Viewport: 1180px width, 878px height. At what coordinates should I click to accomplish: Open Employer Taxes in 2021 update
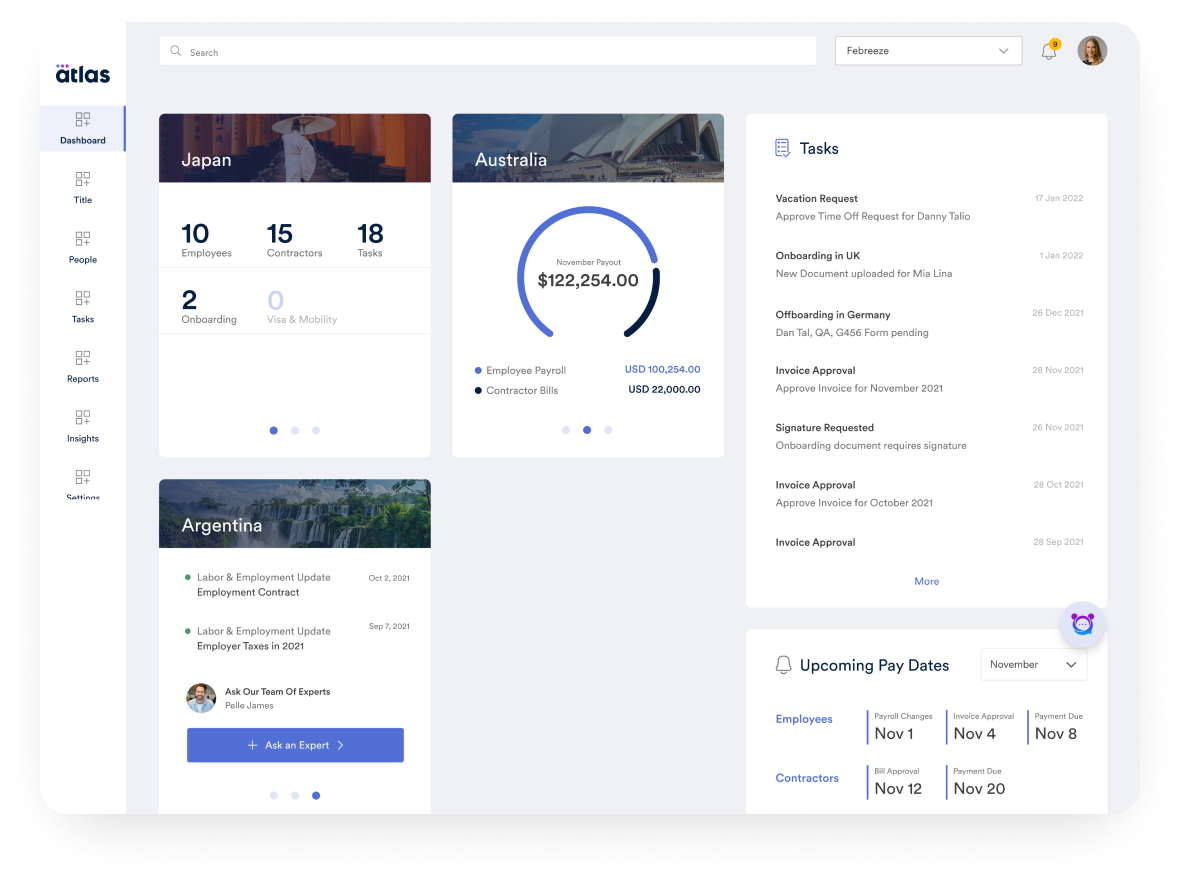pyautogui.click(x=297, y=638)
